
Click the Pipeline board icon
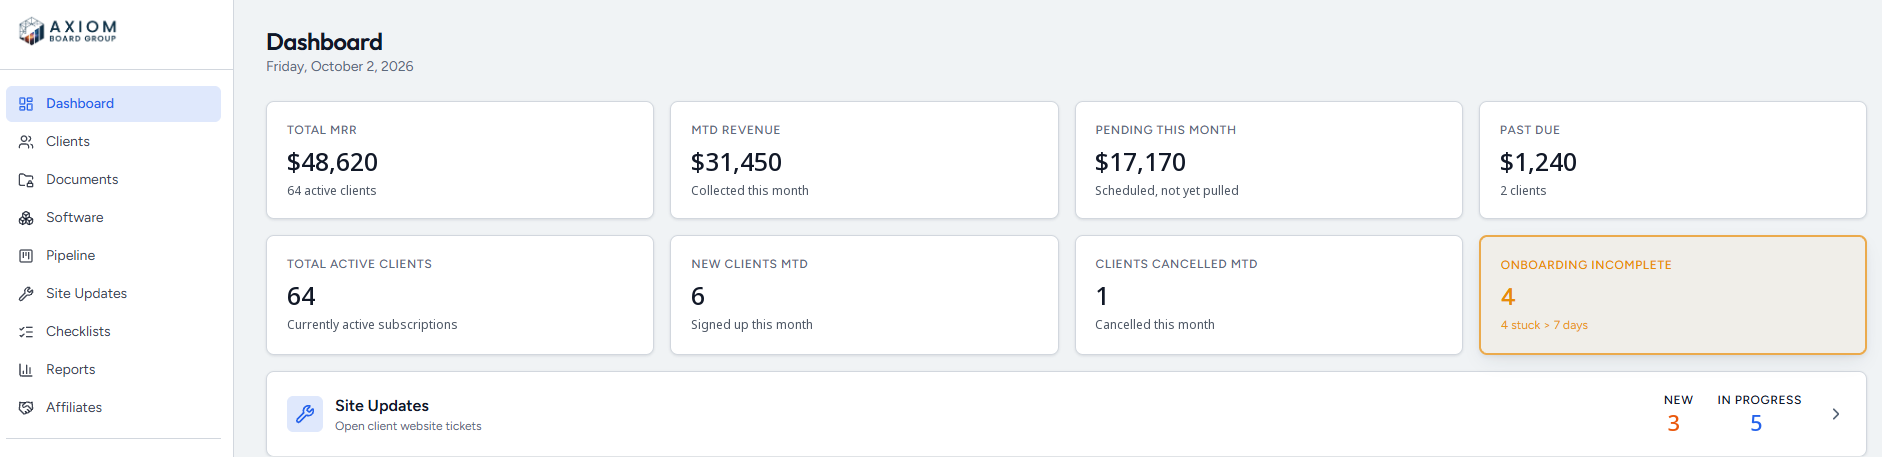pyautogui.click(x=26, y=256)
